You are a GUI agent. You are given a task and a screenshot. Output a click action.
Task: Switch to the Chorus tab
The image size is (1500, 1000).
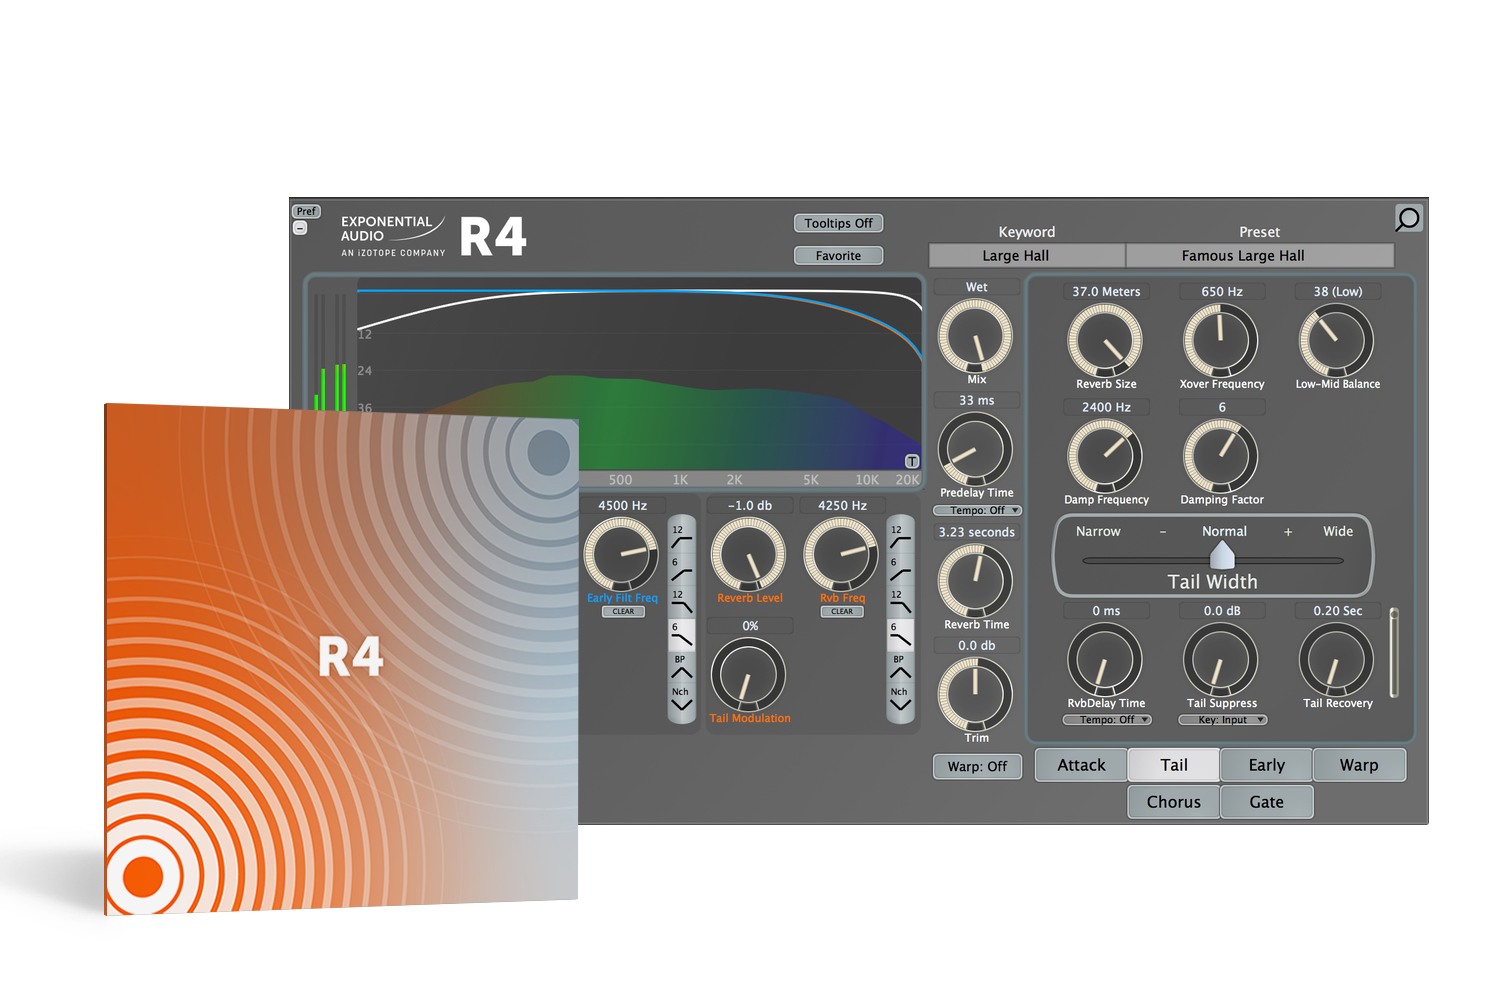1174,802
